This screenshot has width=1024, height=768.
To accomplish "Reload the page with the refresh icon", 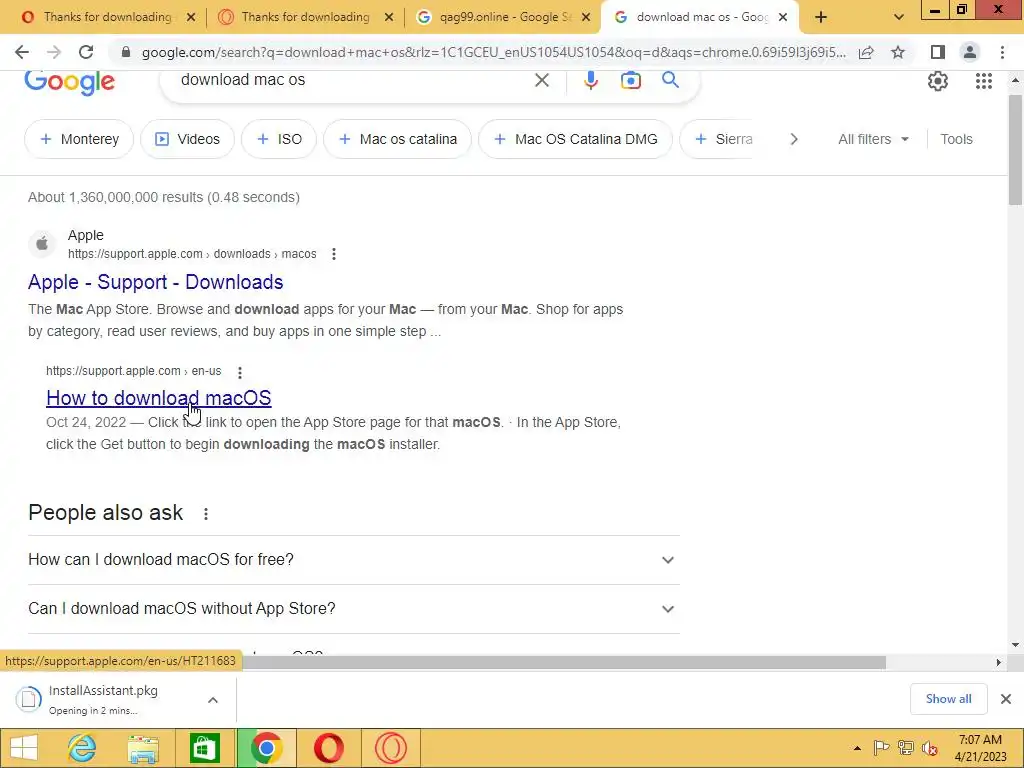I will [86, 52].
